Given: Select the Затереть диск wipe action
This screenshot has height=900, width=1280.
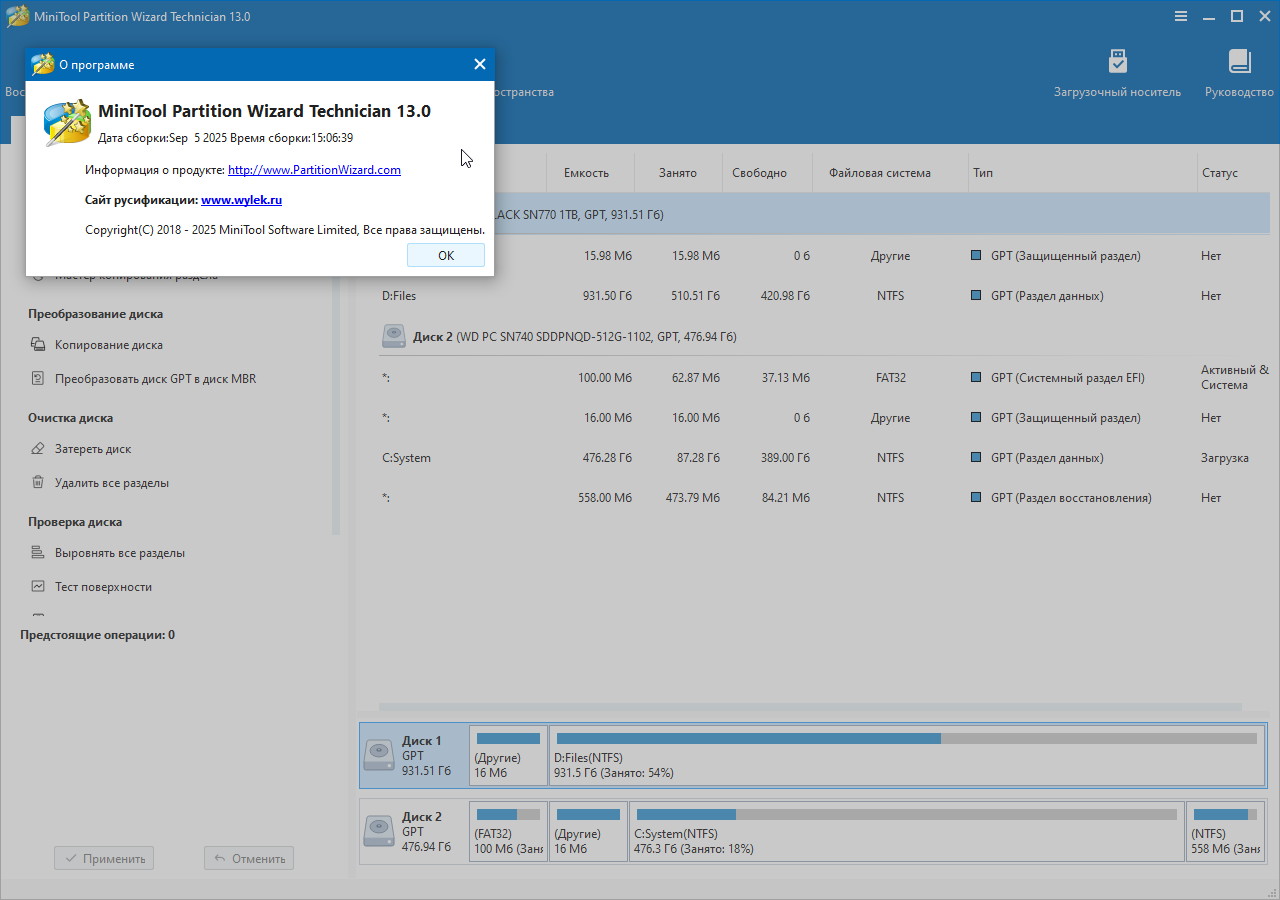Looking at the screenshot, I should tap(93, 449).
